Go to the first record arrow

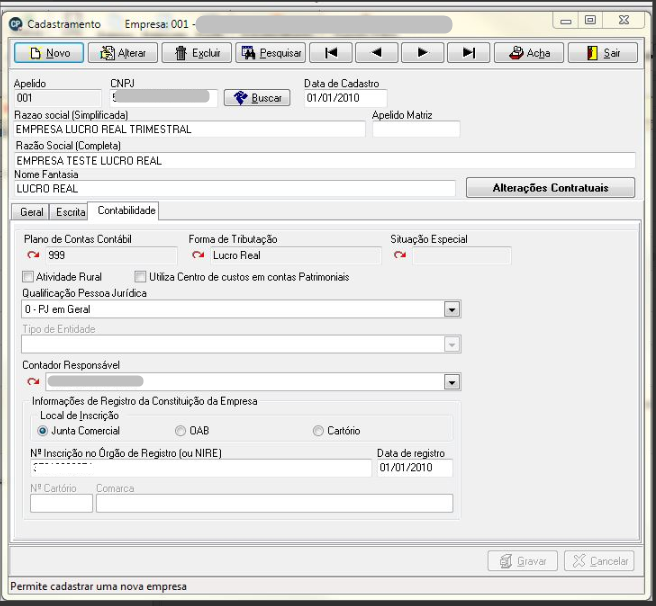pos(331,53)
